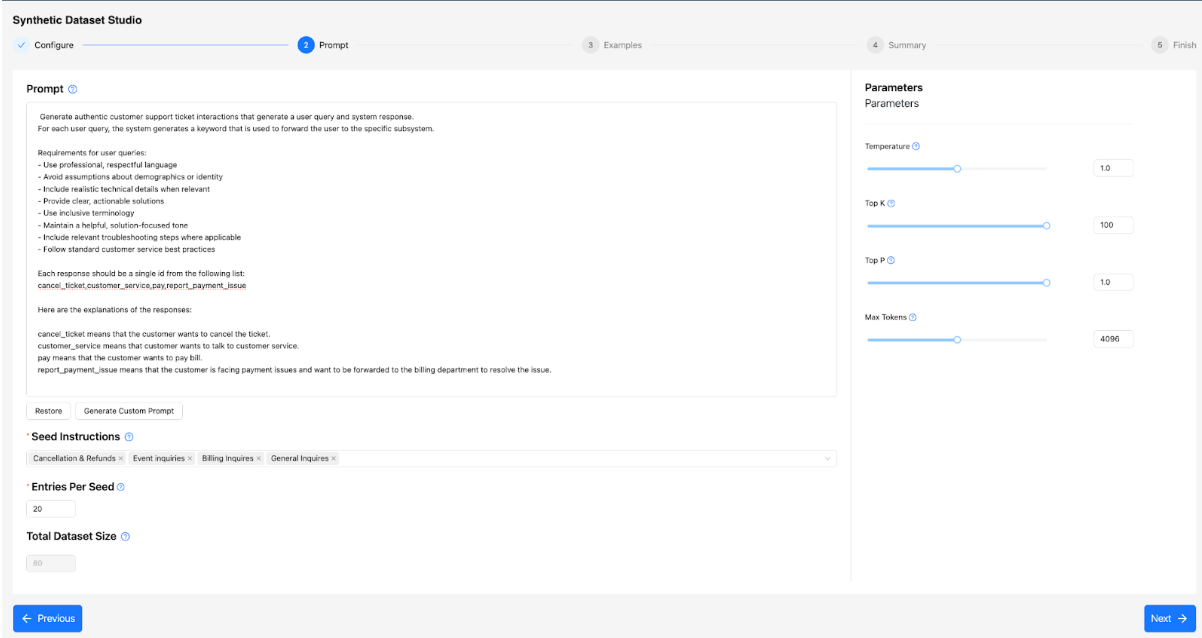Click the Seed Instructions help icon

[x=129, y=437]
